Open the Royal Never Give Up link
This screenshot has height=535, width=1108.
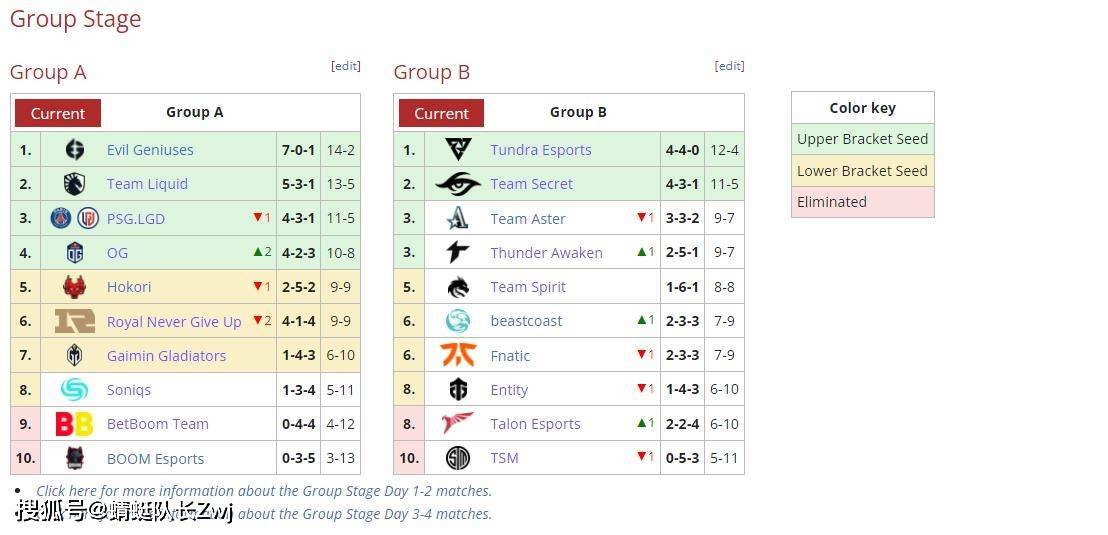pos(174,322)
